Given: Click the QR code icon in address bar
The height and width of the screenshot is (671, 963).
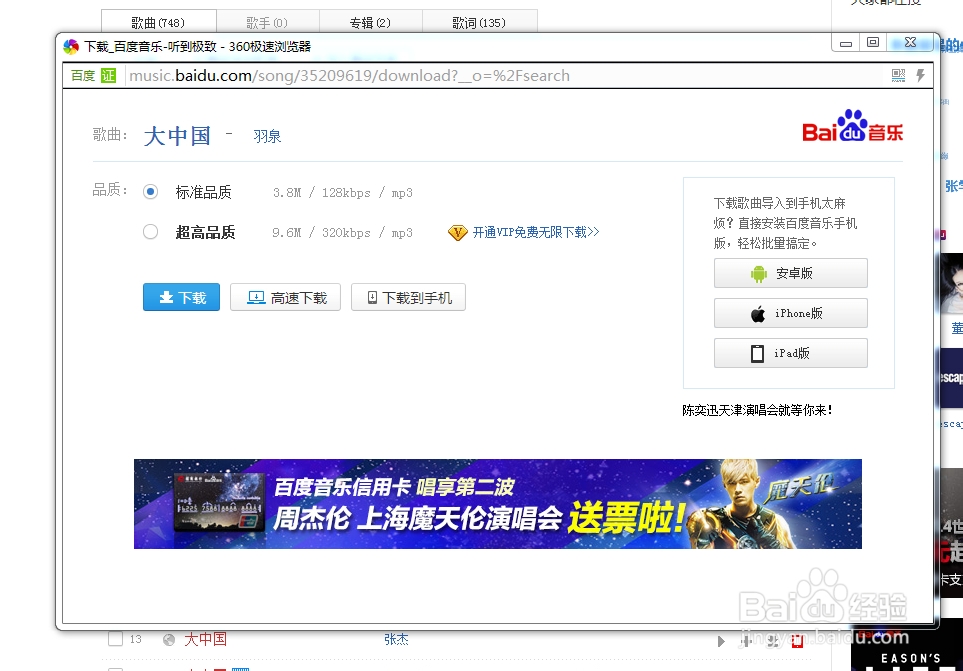Looking at the screenshot, I should (898, 75).
